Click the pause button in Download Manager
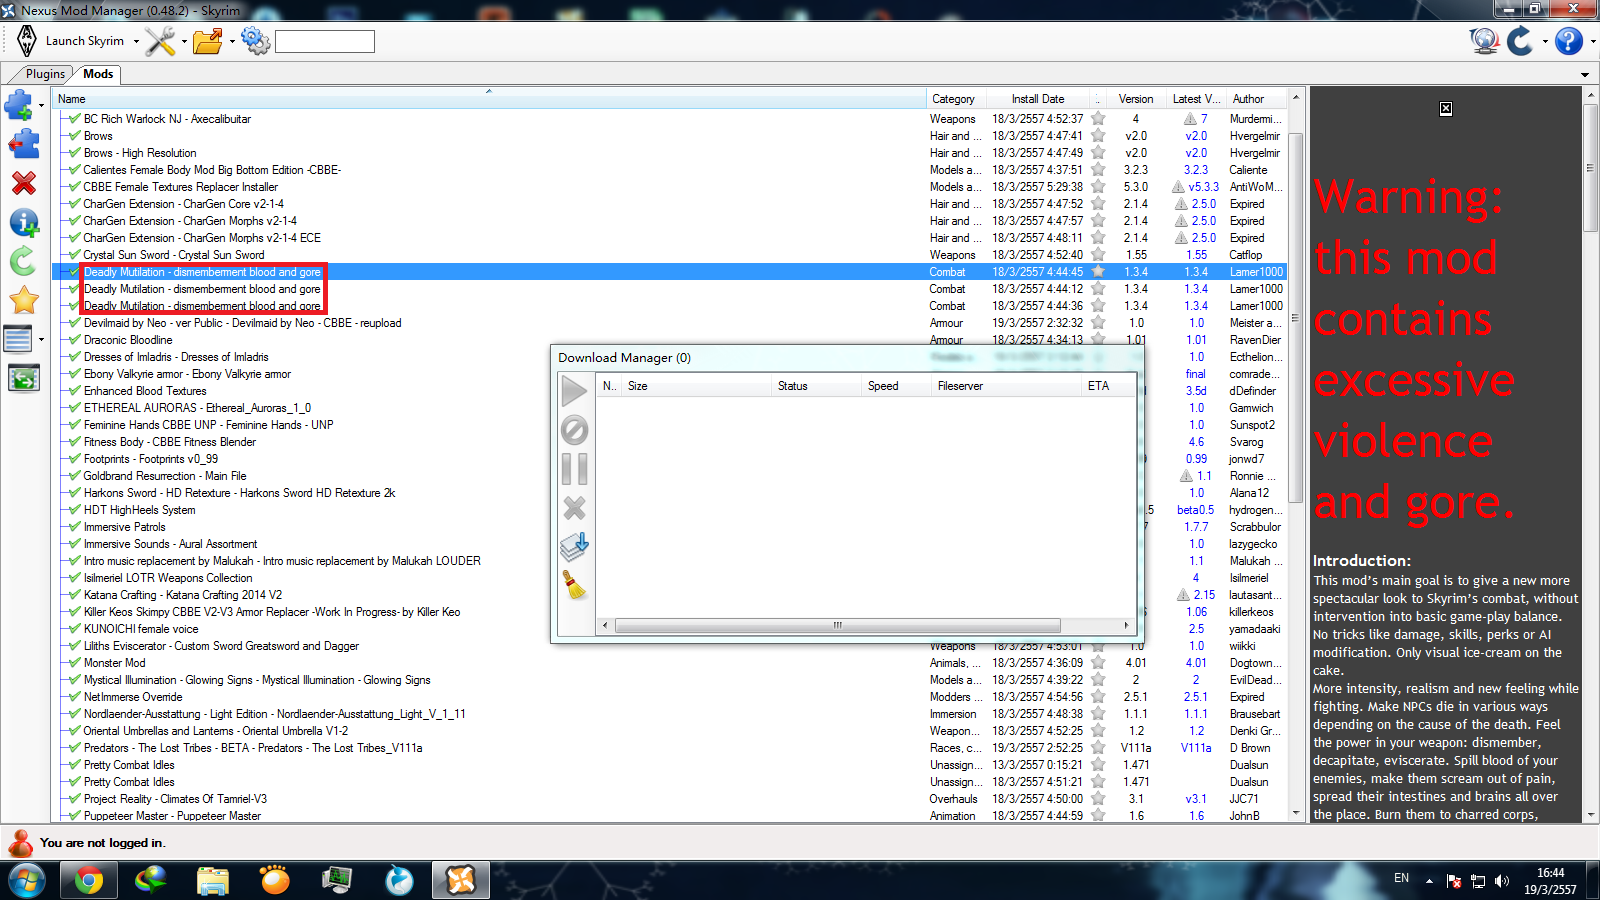Image resolution: width=1600 pixels, height=900 pixels. [x=574, y=469]
